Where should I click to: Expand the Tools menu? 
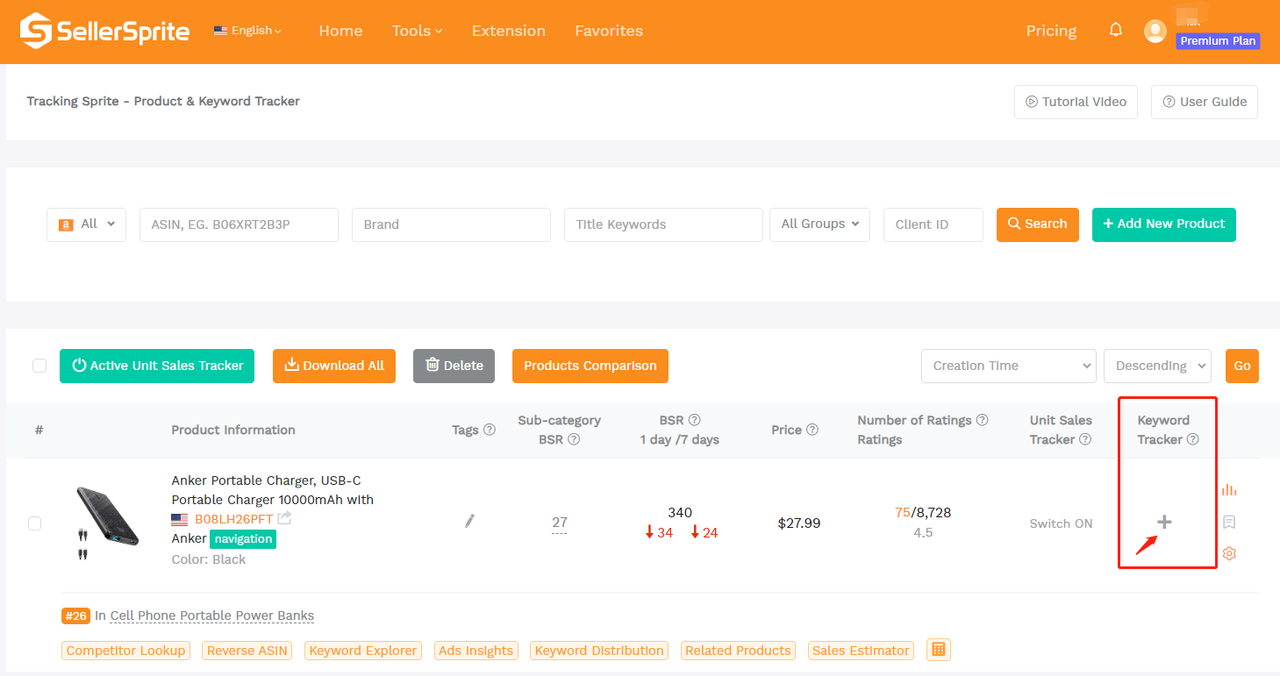pos(417,31)
